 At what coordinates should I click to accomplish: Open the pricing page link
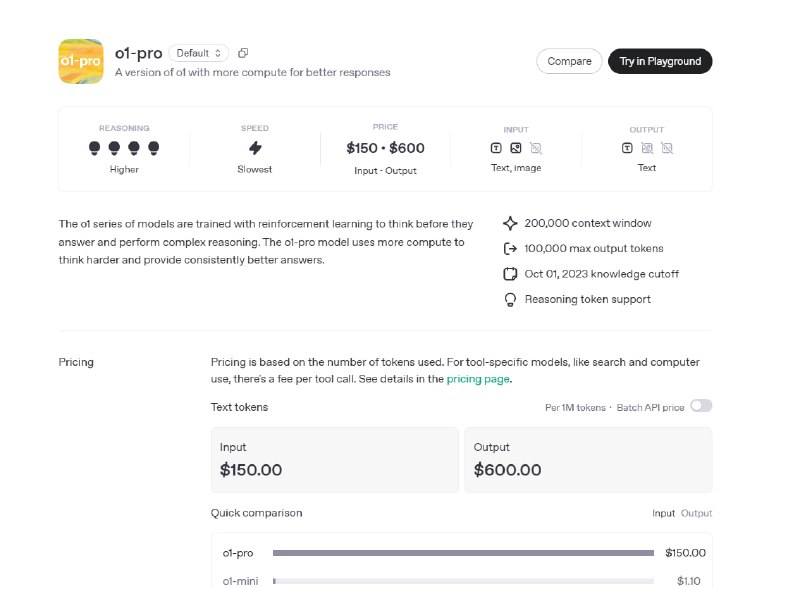click(478, 379)
